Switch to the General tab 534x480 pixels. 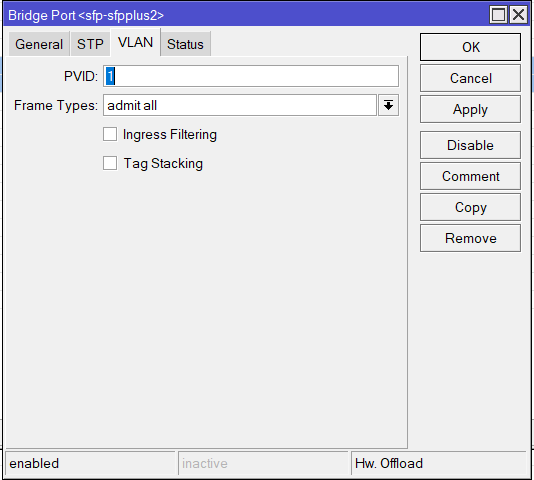39,44
